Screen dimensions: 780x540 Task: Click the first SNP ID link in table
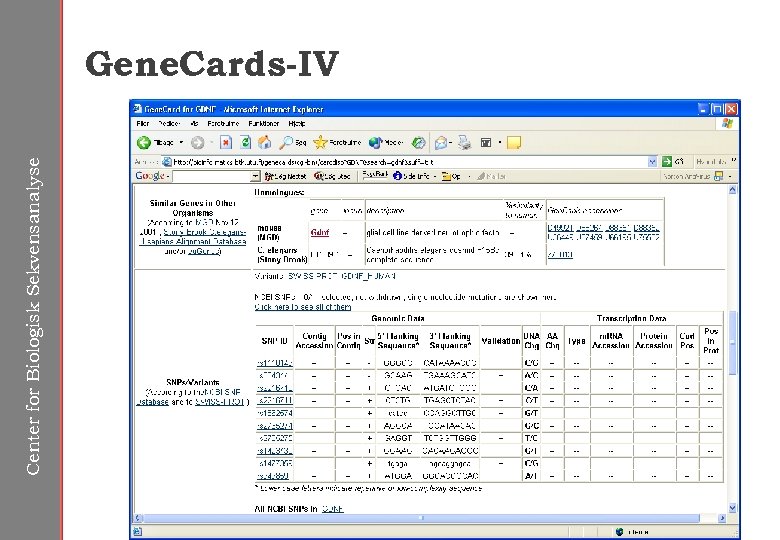275,363
